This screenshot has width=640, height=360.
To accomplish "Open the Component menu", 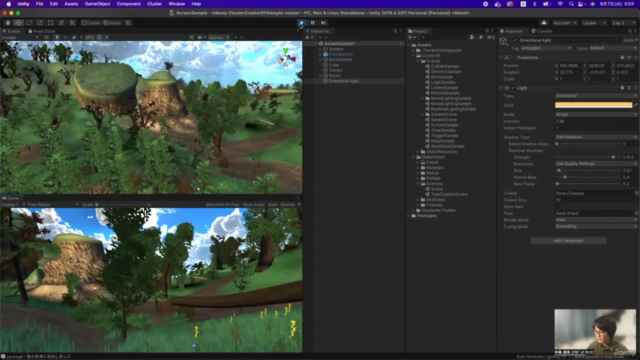I will pos(128,4).
